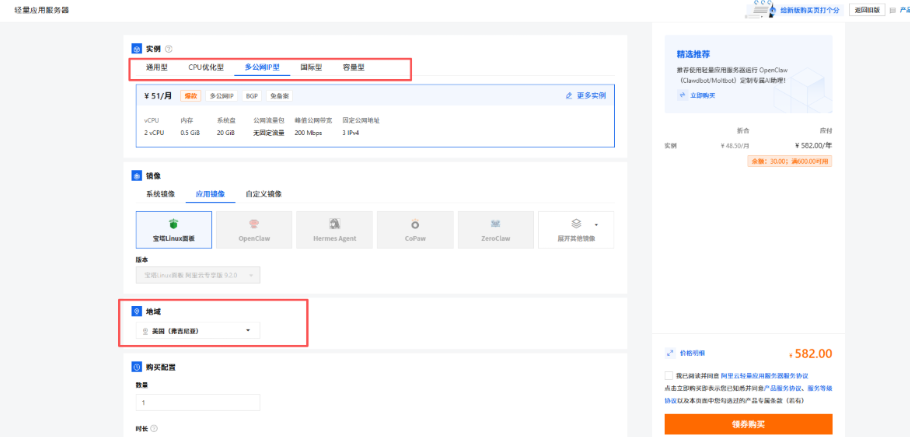Image resolution: width=910 pixels, height=437 pixels.
Task: Select the CoPaw image tile
Action: pos(415,230)
